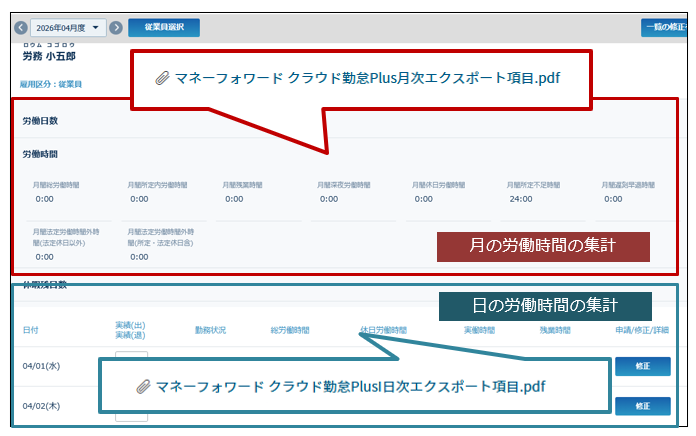Click the 雇用区分：従業員 label
Image resolution: width=696 pixels, height=436 pixels.
pos(51,84)
